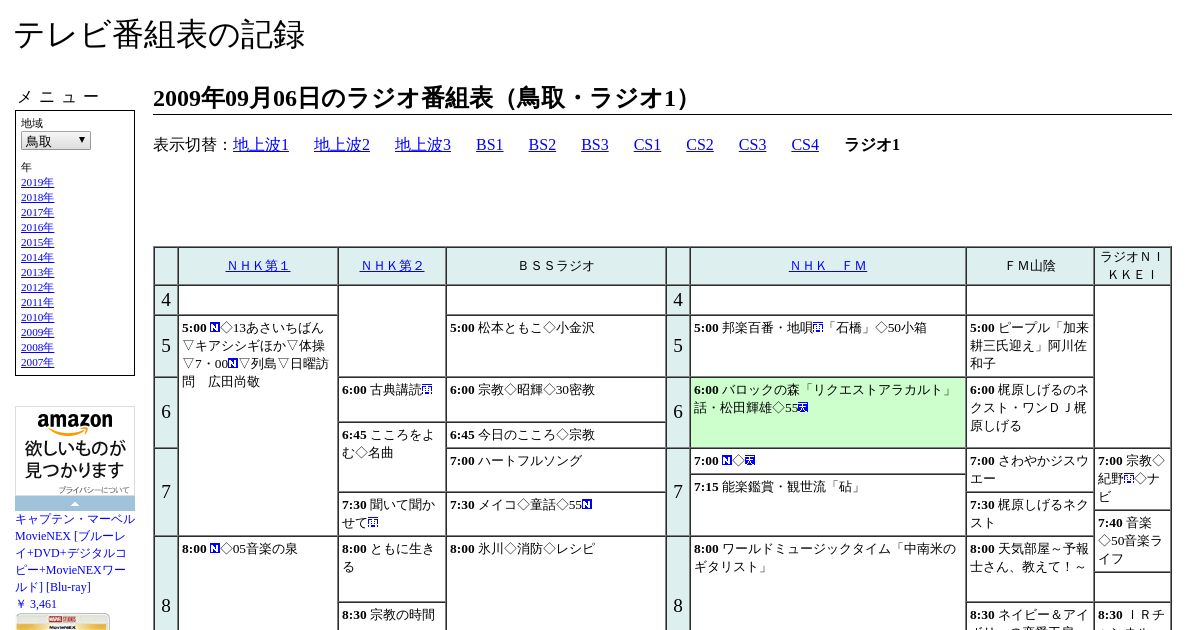Click the 再 rerun icon in 7:30 聞いて聞かせて

(x=373, y=522)
